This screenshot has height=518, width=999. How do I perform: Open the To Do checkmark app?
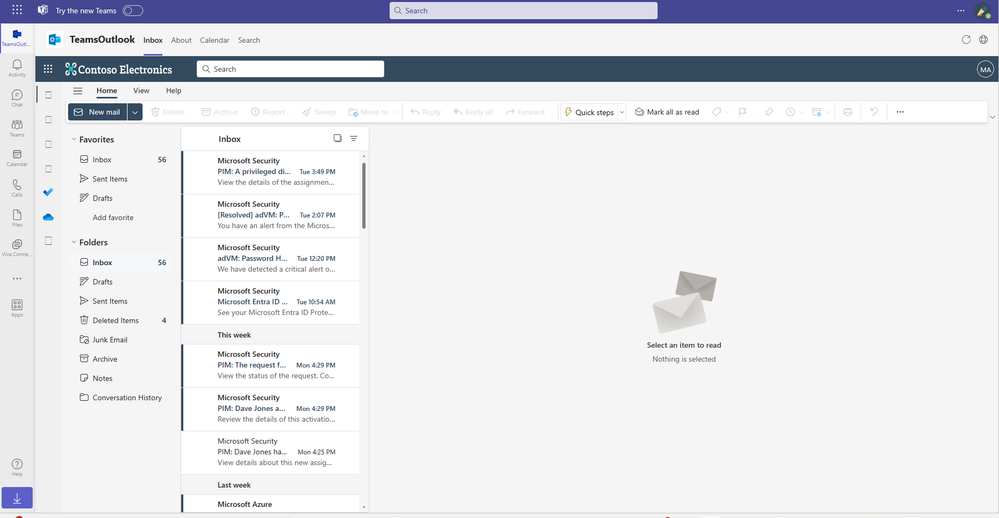48,192
